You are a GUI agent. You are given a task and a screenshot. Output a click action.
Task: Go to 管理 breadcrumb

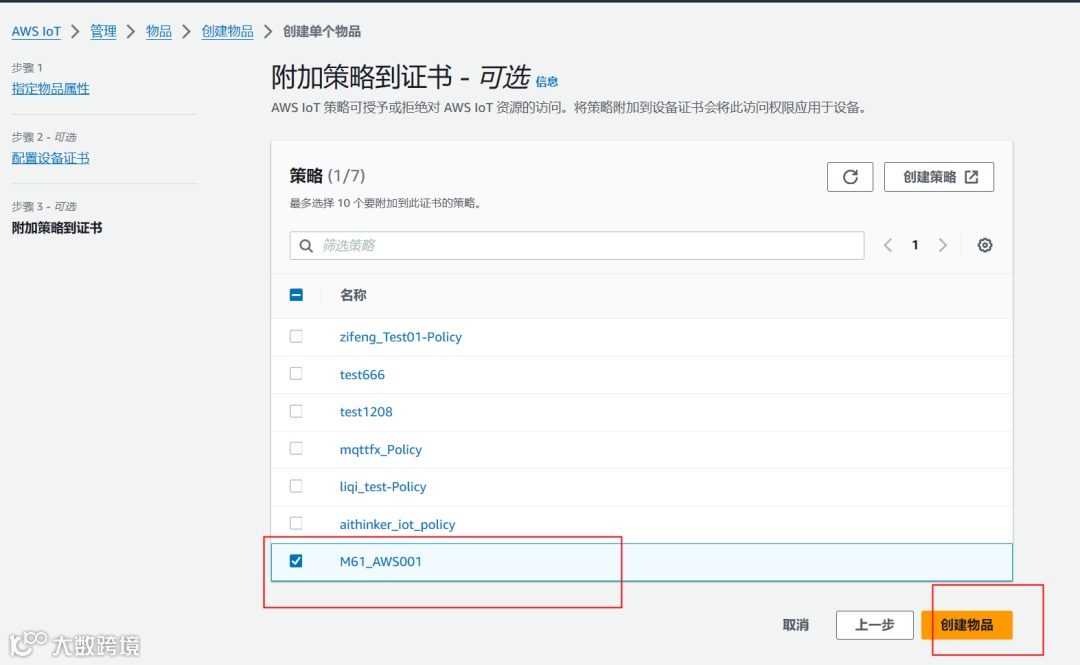(103, 32)
